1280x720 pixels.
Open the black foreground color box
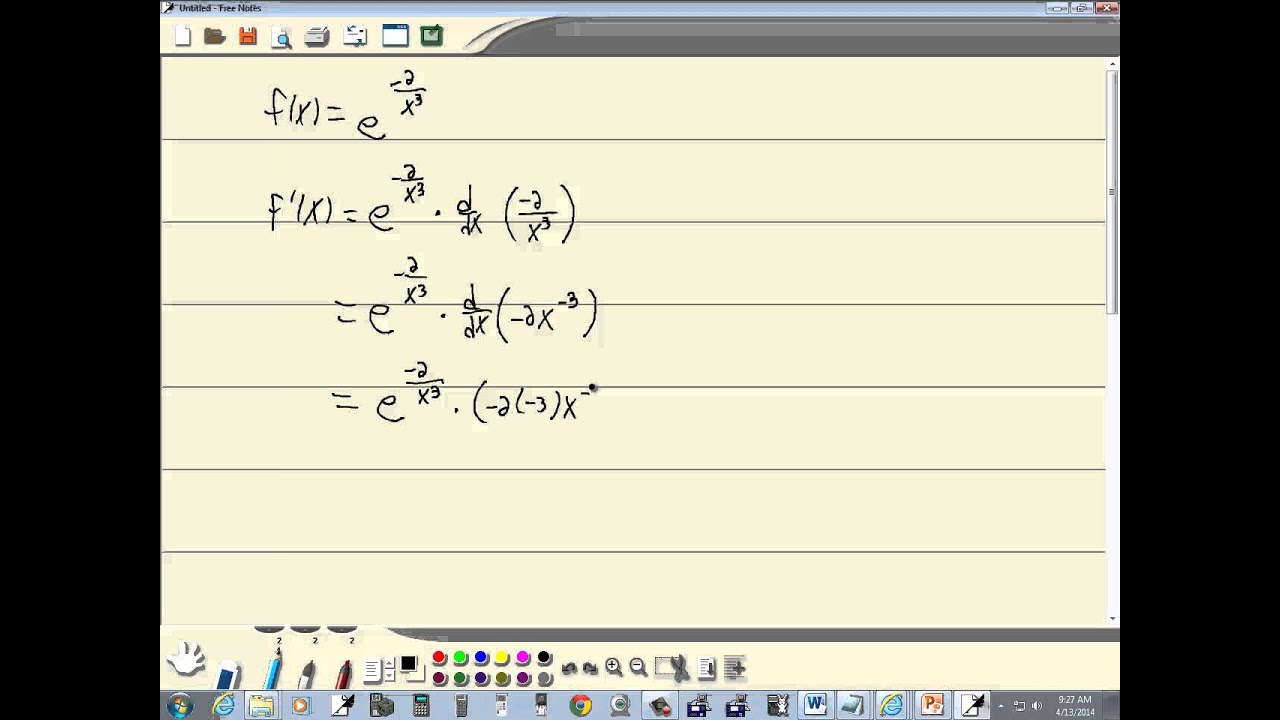(x=408, y=663)
